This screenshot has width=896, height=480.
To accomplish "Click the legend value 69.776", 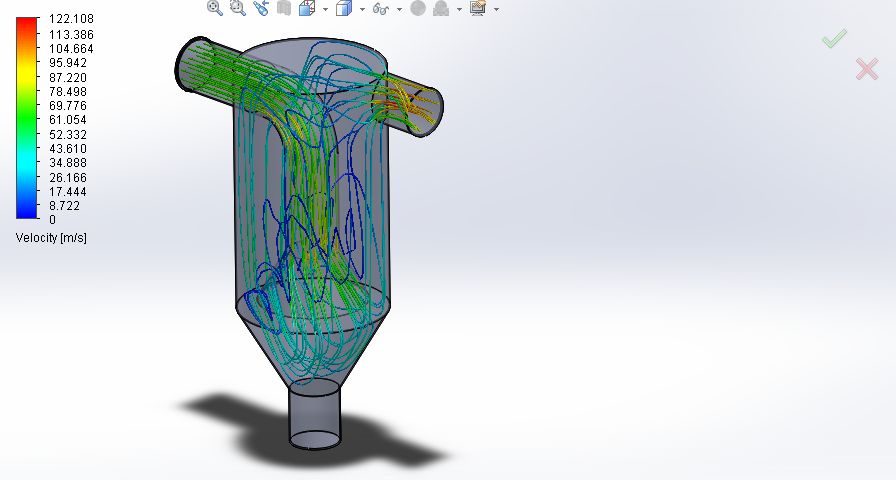I will pyautogui.click(x=68, y=106).
